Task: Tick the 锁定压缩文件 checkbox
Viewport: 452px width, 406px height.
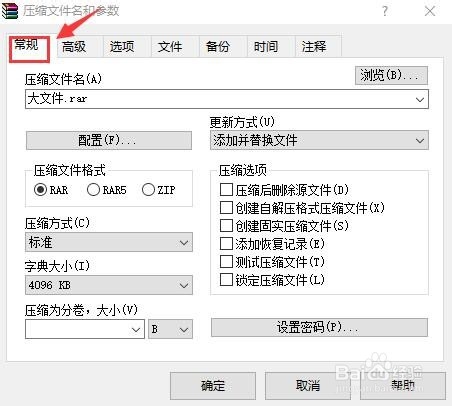Action: [x=226, y=279]
